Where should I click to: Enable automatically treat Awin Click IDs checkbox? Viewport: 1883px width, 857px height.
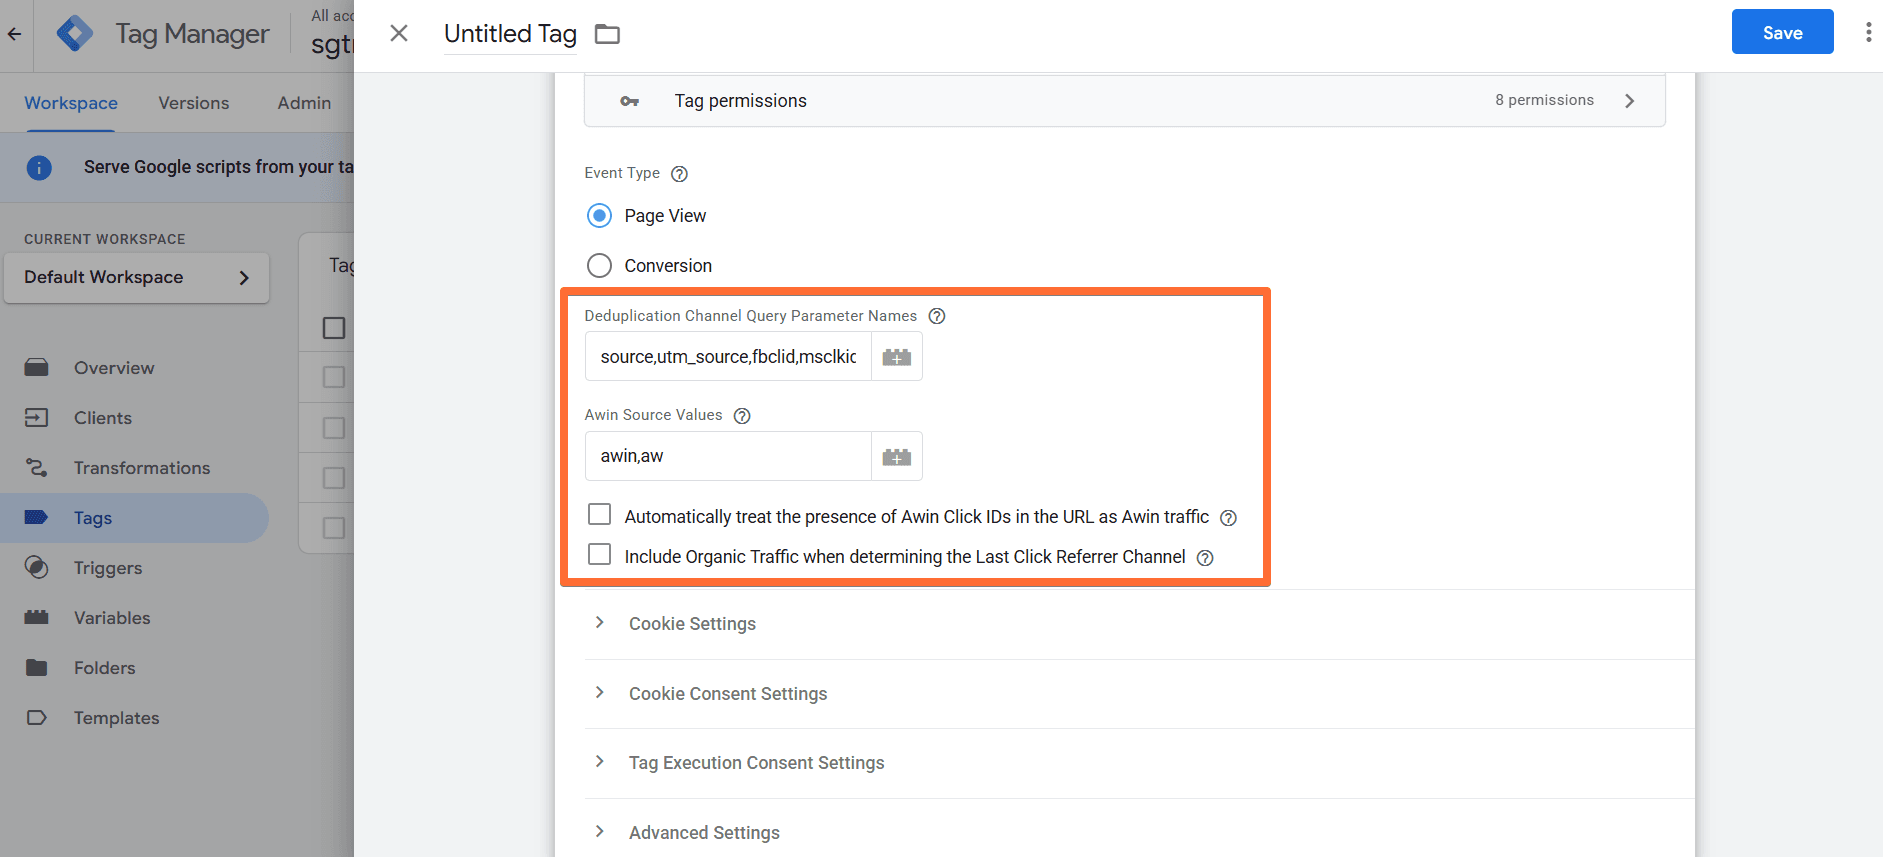(x=599, y=515)
